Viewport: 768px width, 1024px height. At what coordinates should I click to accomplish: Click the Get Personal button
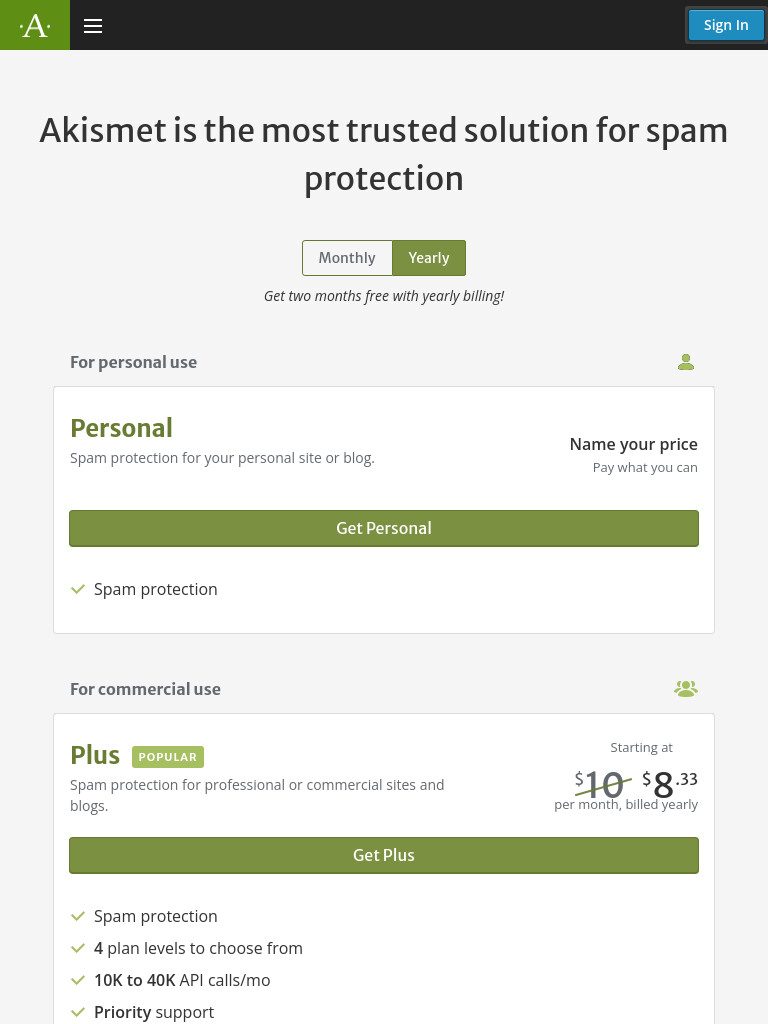[x=384, y=528]
